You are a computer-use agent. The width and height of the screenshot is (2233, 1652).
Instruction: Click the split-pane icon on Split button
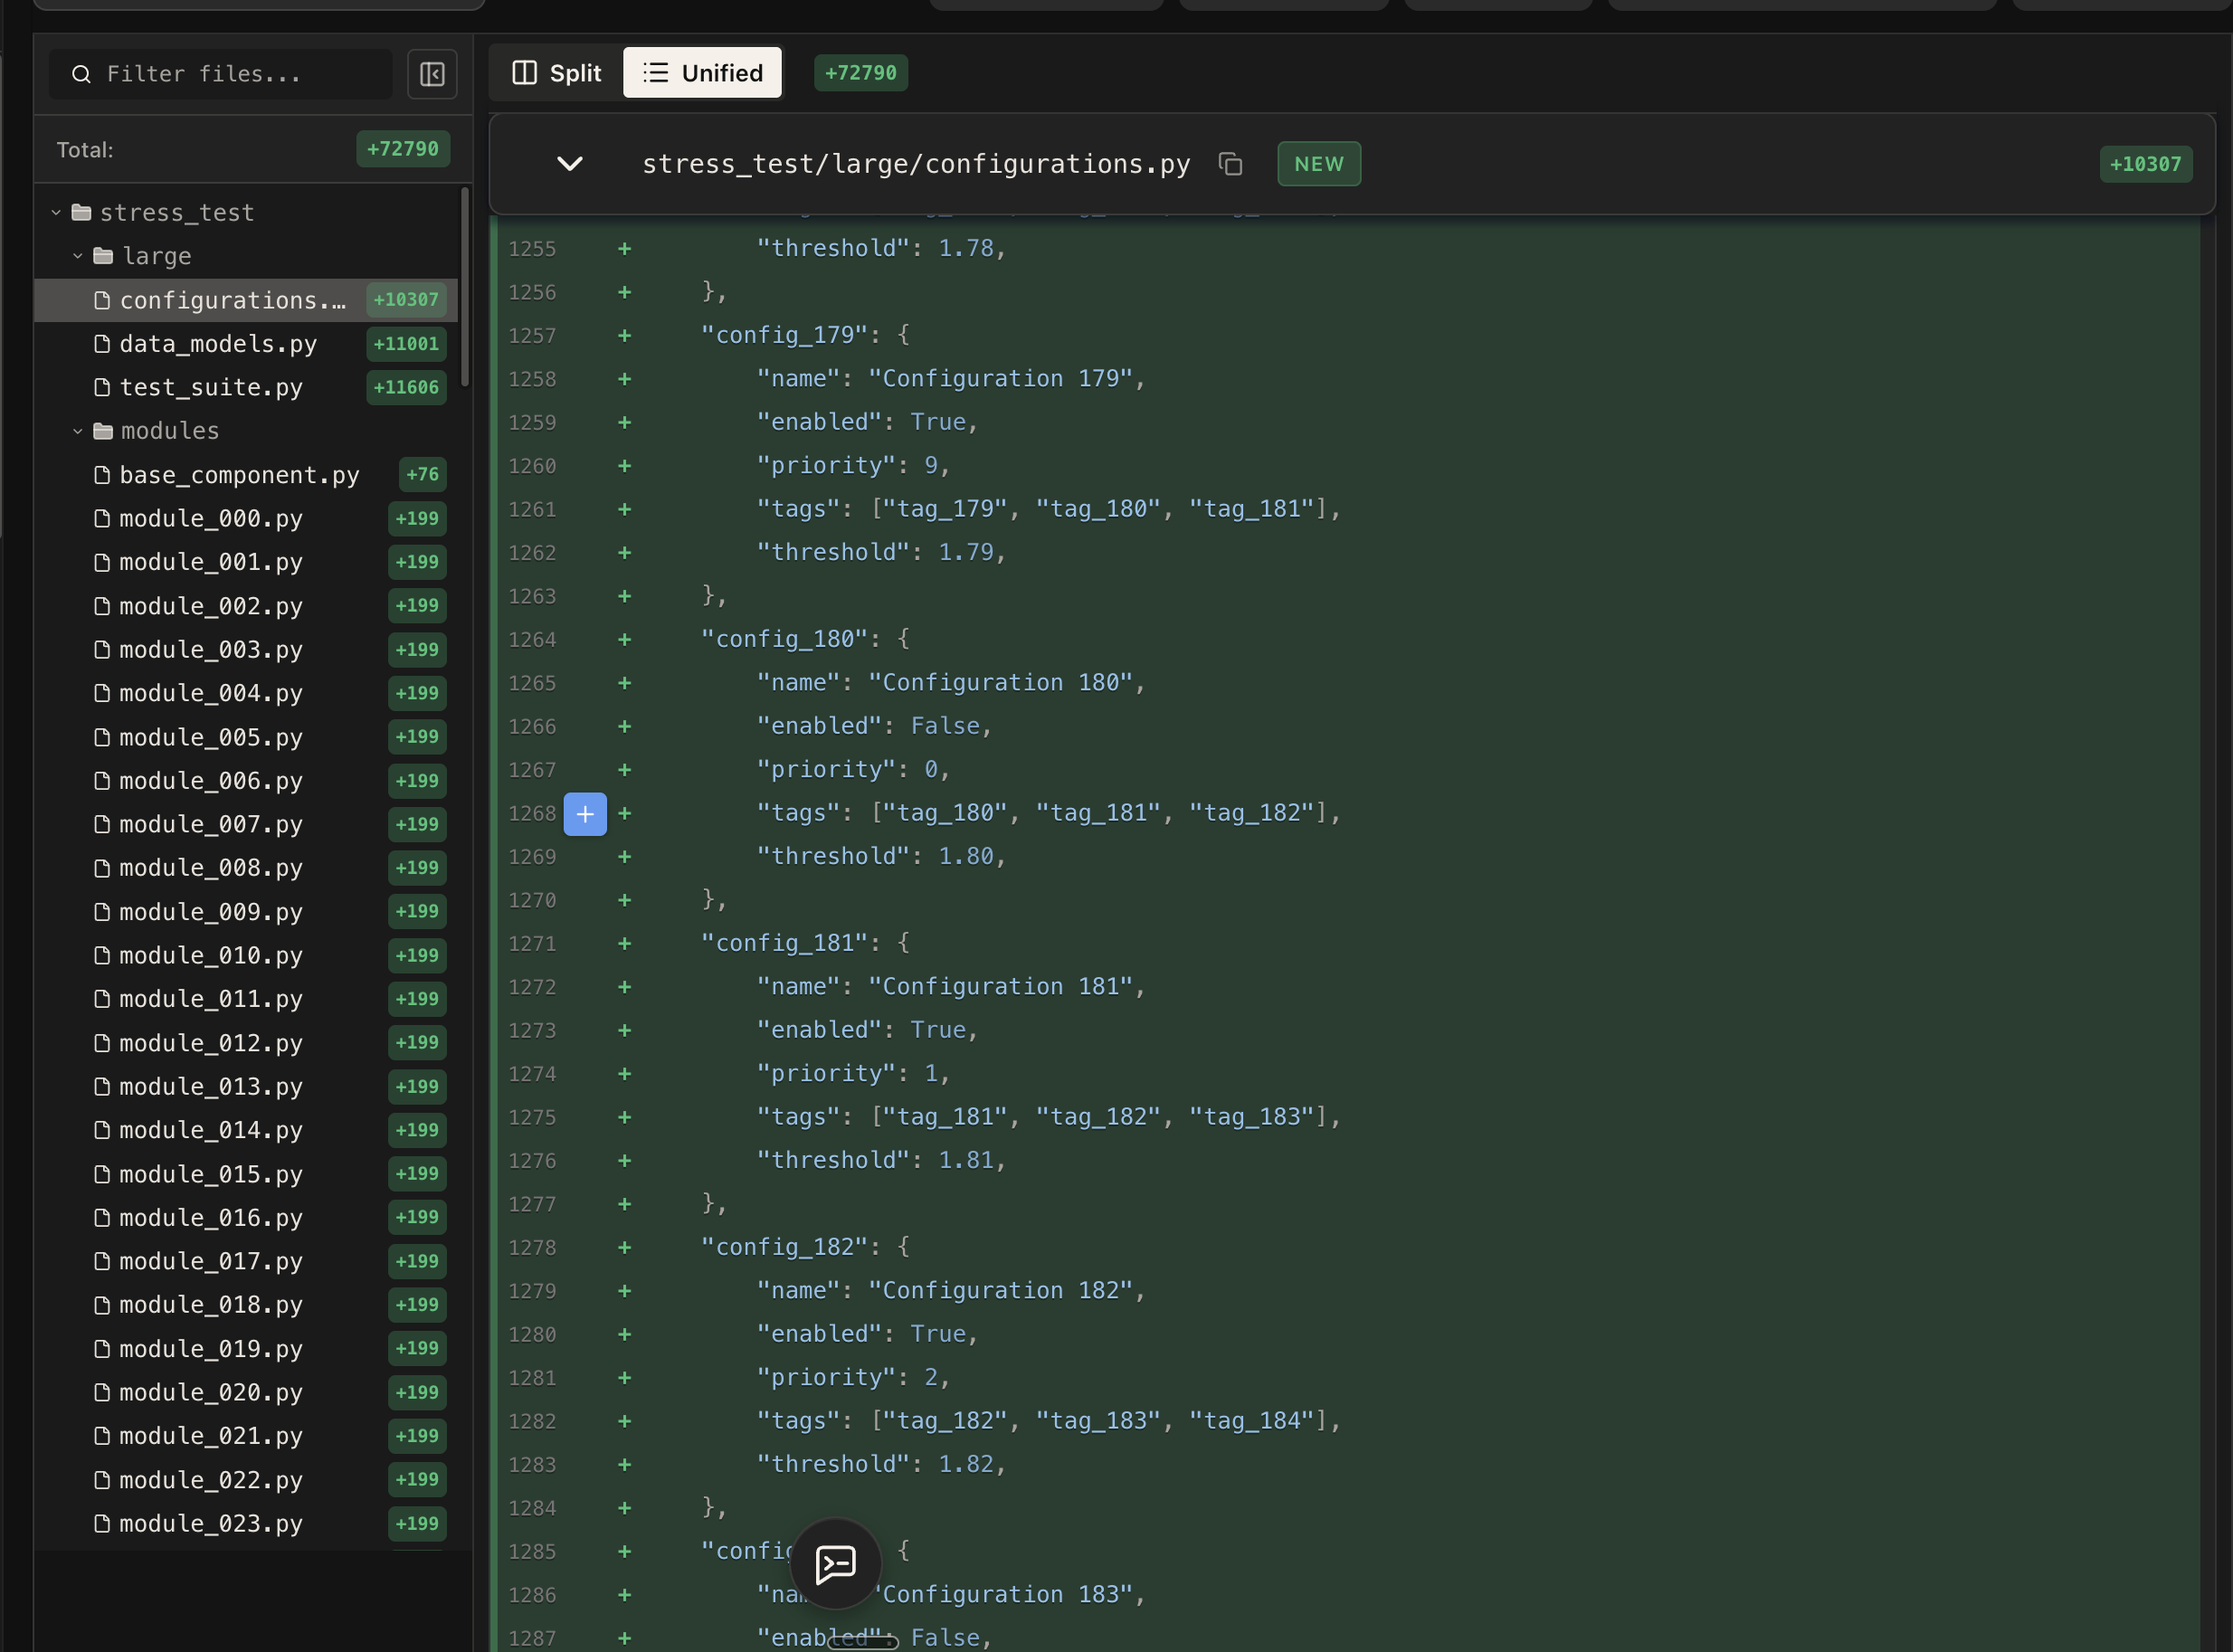click(524, 72)
